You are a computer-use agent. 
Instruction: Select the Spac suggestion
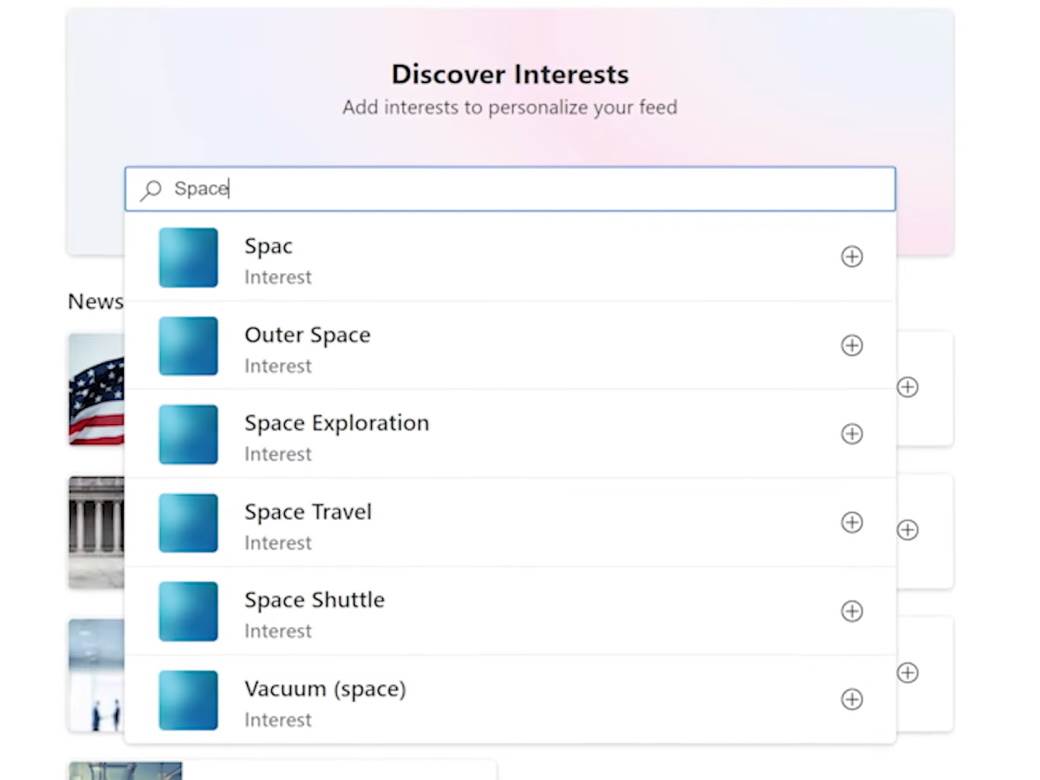269,247
